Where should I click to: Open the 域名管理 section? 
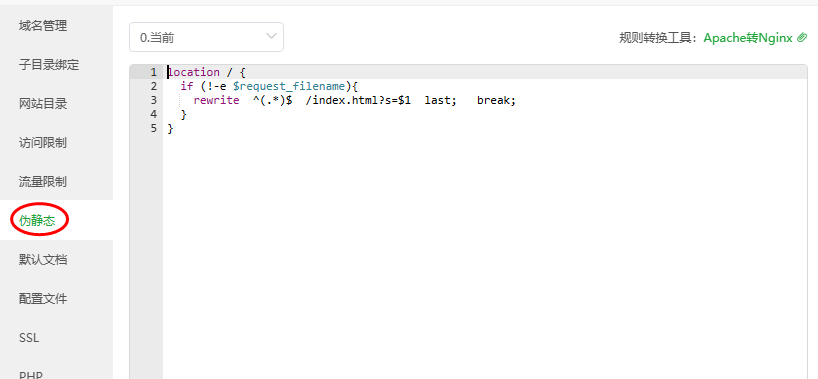coord(43,26)
